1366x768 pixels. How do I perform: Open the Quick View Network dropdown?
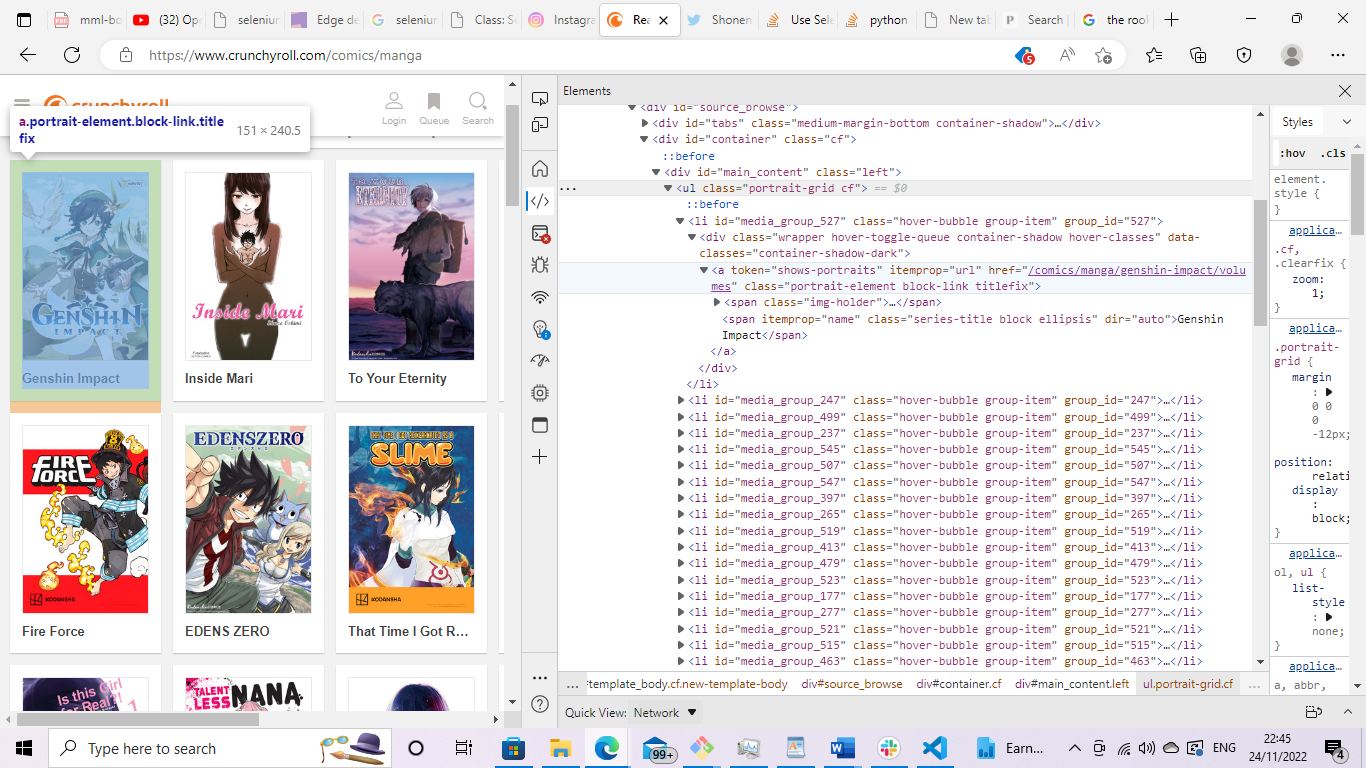666,713
